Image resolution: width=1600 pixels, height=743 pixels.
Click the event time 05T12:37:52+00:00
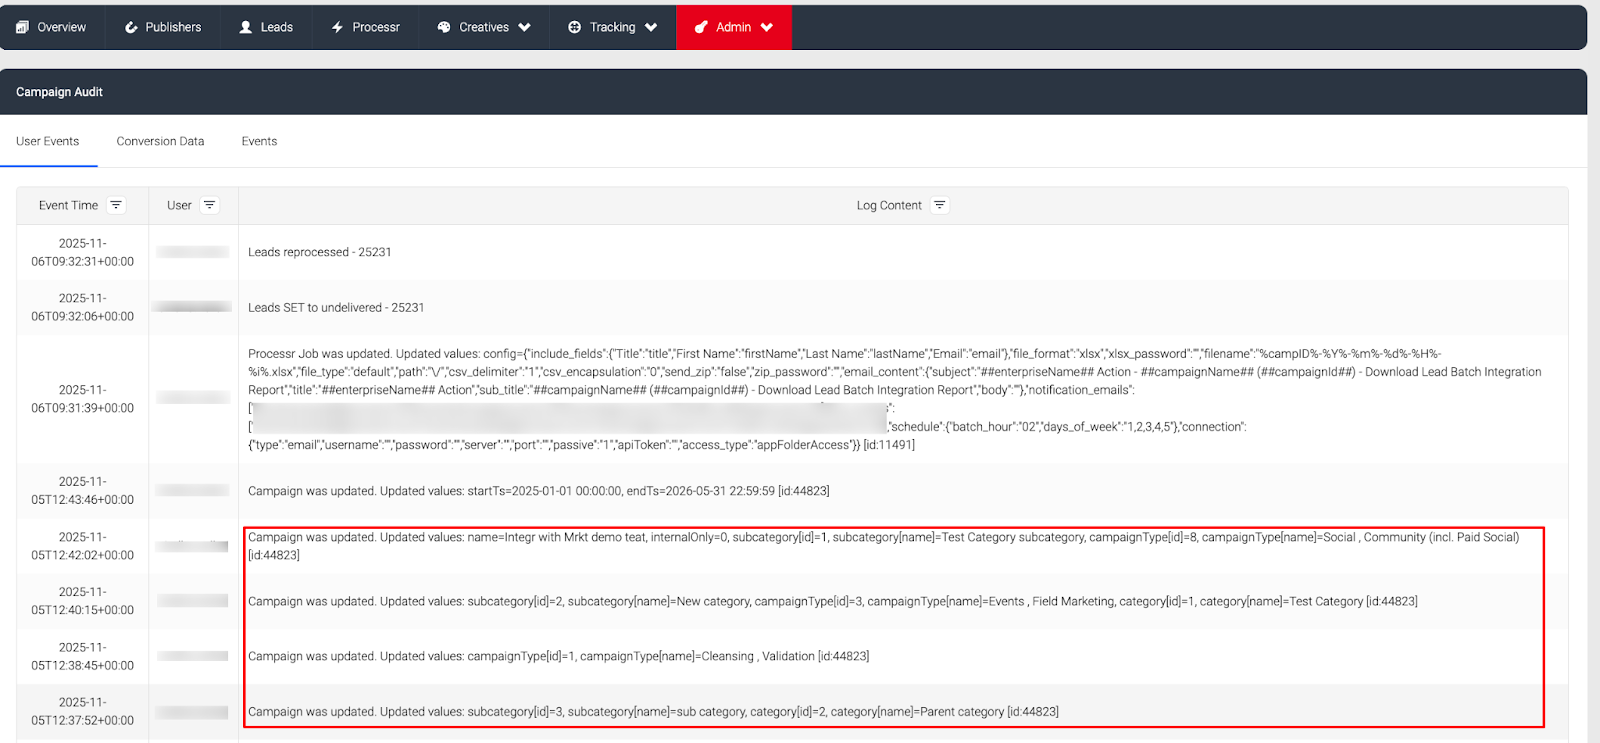coord(82,711)
